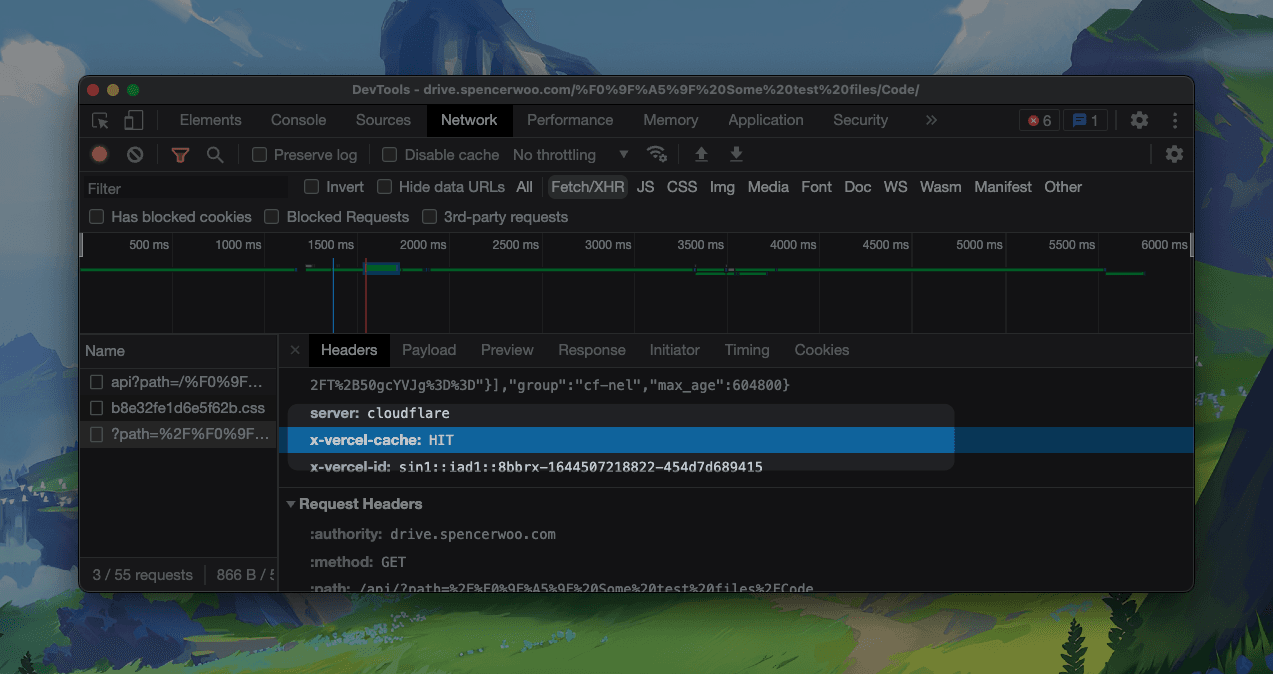Screen dimensions: 1273x674
Task: Tick the Hide data URLs checkbox
Action: (x=385, y=187)
